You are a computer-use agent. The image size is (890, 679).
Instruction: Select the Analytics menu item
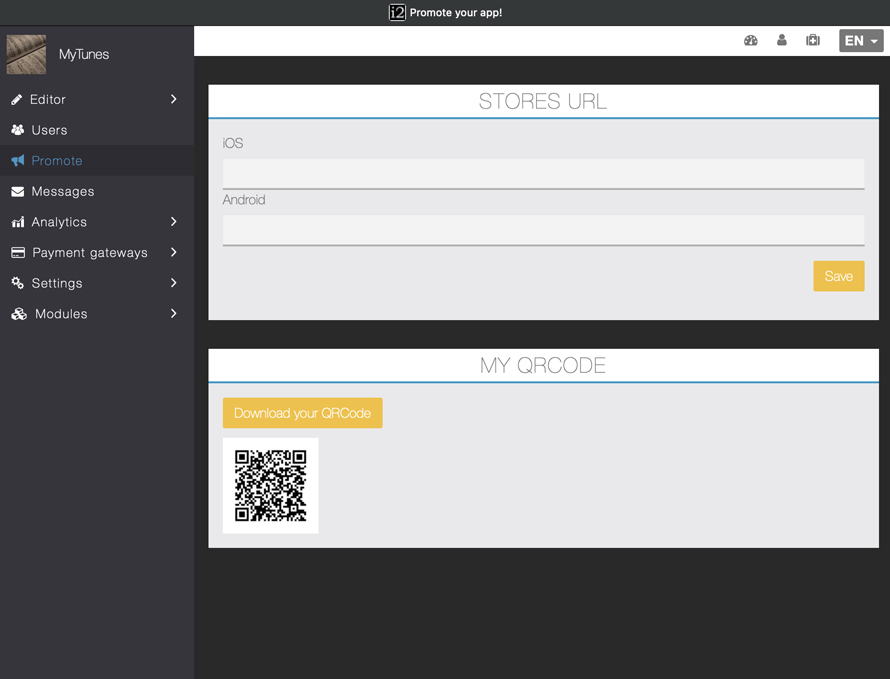[x=59, y=222]
